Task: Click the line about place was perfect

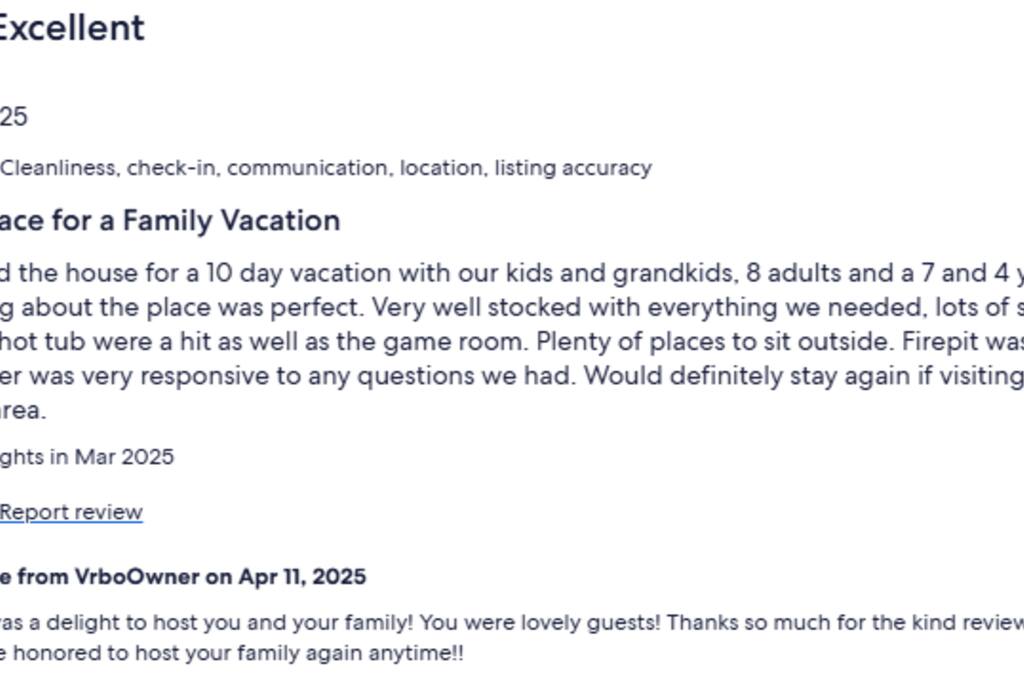Action: click(512, 308)
